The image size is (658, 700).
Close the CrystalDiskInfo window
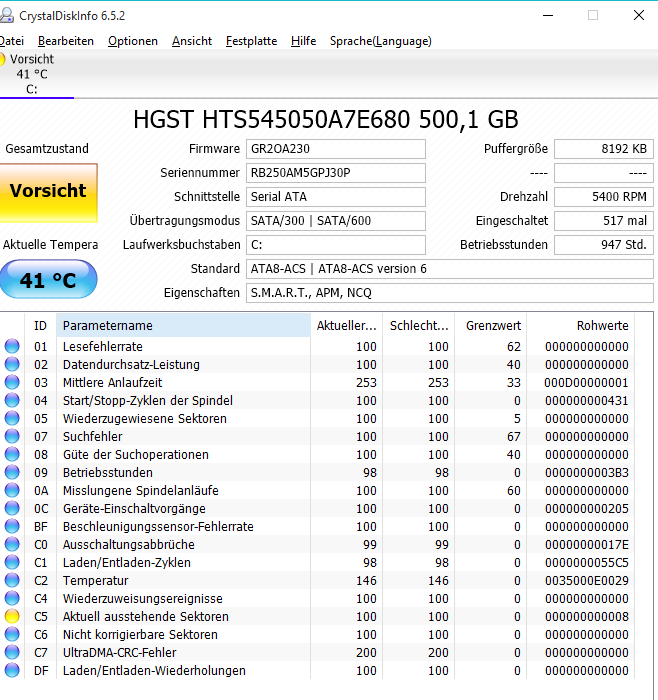tap(639, 16)
